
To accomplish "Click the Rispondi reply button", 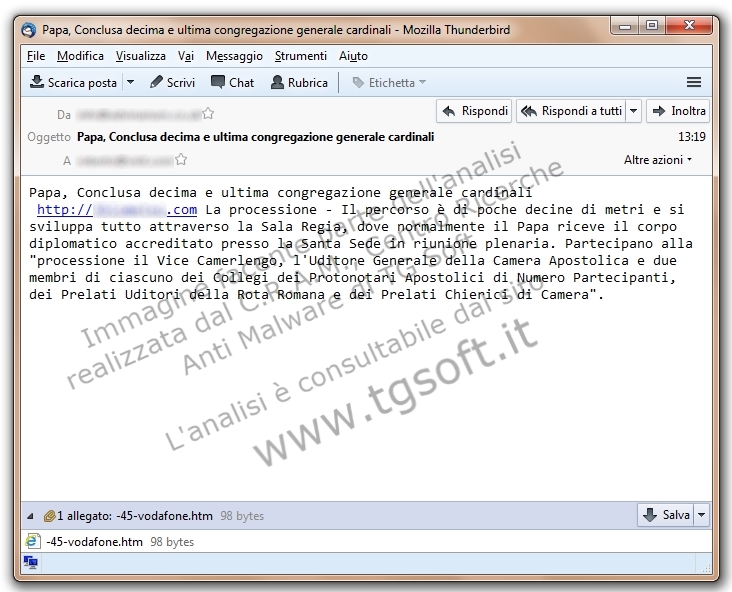I will point(474,111).
